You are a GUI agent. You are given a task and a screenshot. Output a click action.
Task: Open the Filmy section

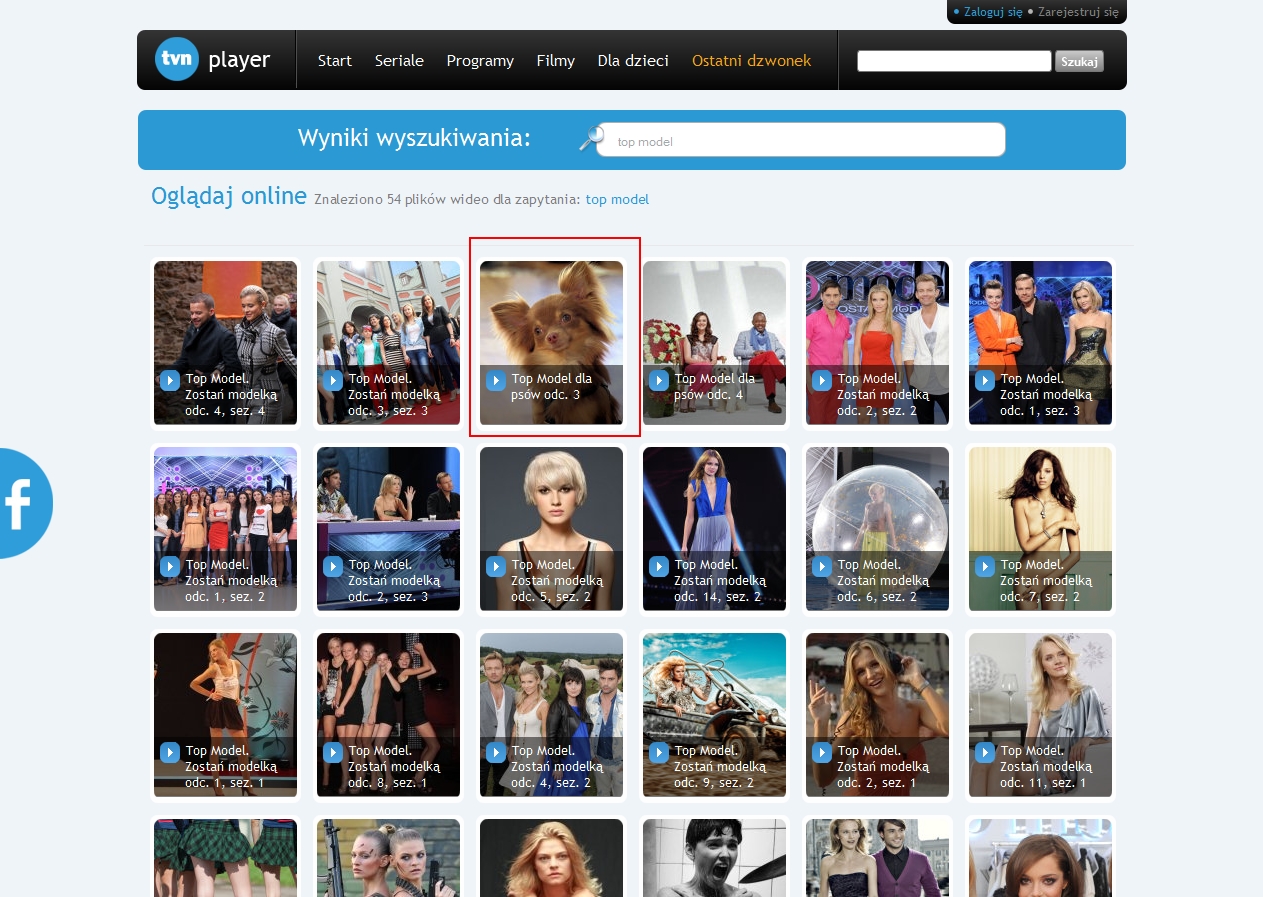[556, 61]
